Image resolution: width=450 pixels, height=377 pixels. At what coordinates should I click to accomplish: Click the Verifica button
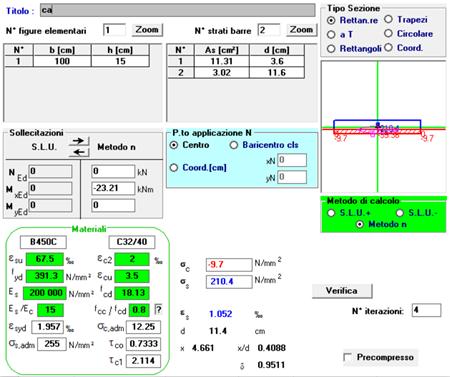(x=342, y=291)
